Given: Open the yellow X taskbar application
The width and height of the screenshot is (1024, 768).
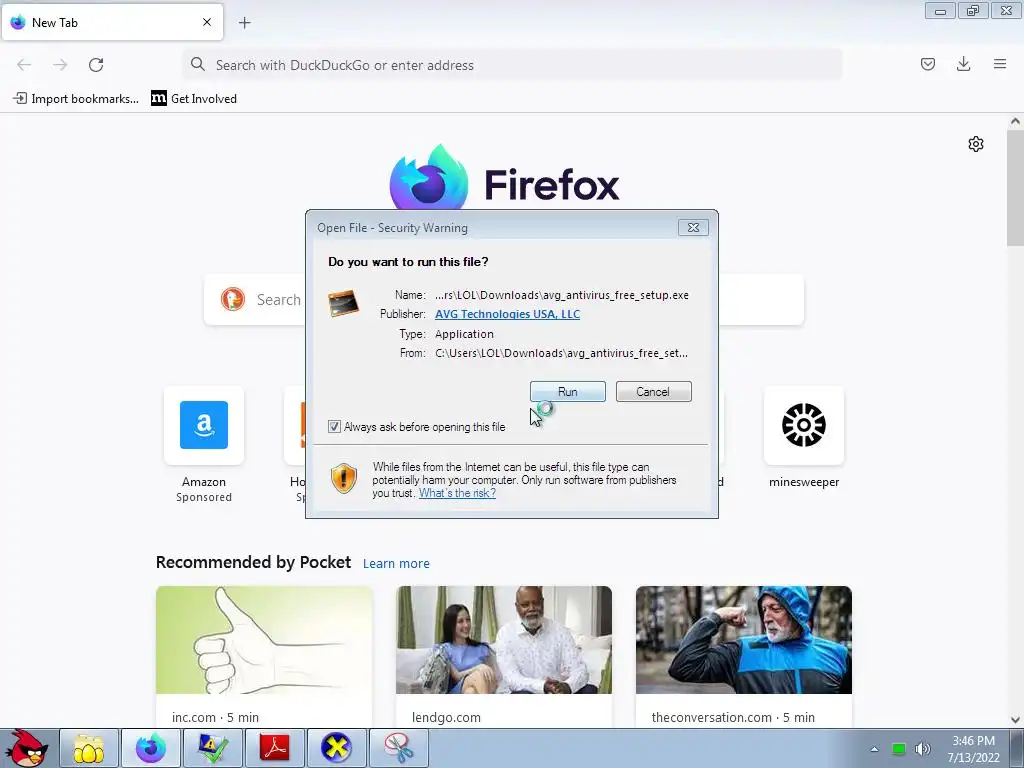Looking at the screenshot, I should tap(336, 748).
